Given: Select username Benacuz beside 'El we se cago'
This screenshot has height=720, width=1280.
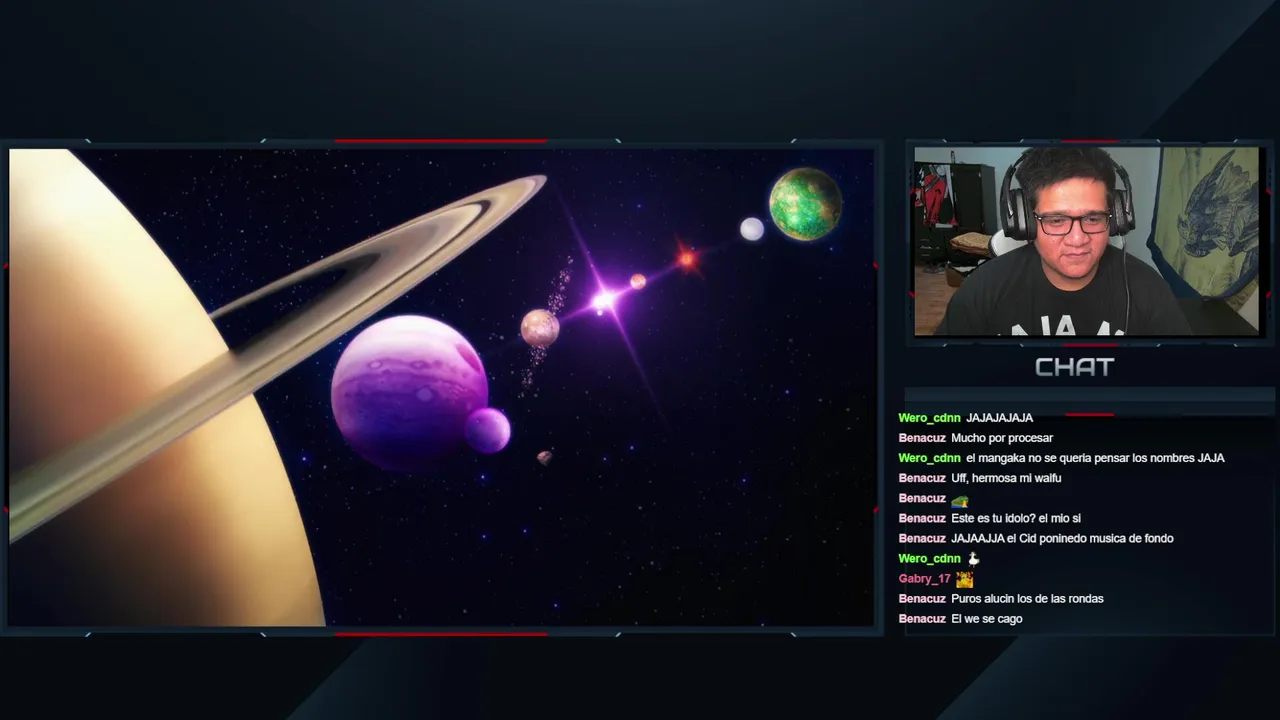Looking at the screenshot, I should tap(922, 619).
